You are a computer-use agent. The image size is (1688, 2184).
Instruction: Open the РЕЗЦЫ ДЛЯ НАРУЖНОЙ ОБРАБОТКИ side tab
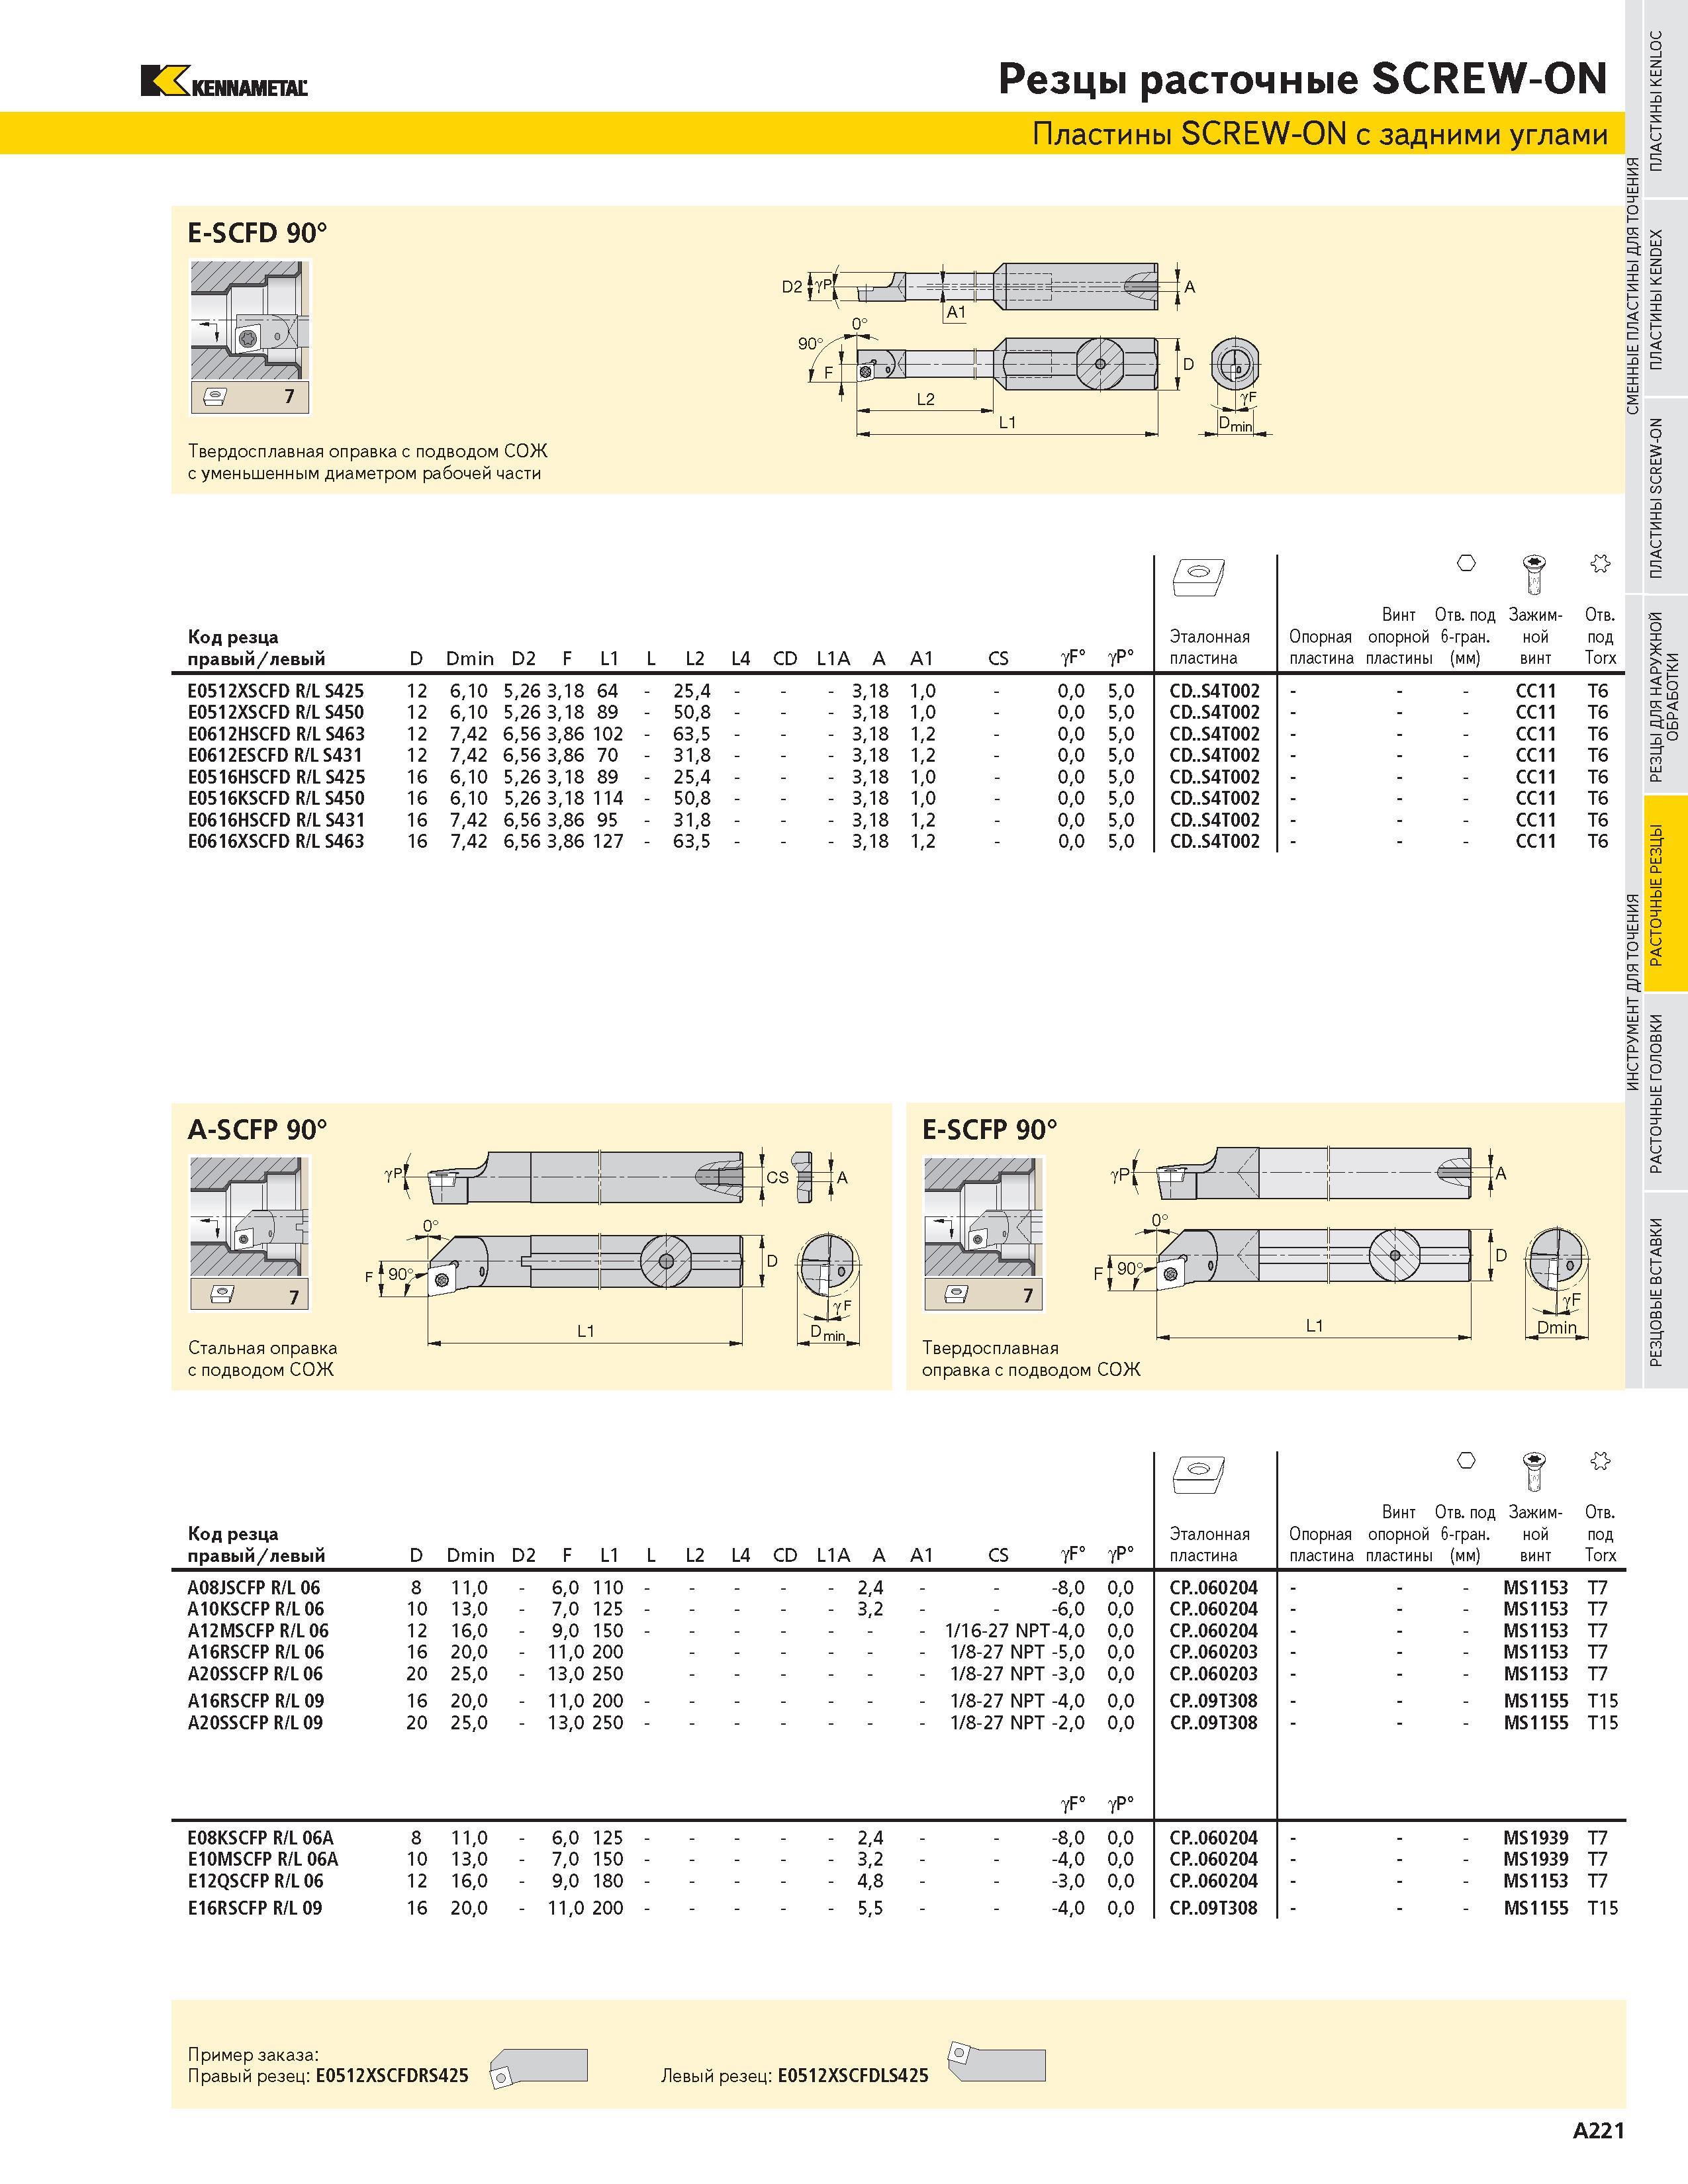pos(1666,696)
